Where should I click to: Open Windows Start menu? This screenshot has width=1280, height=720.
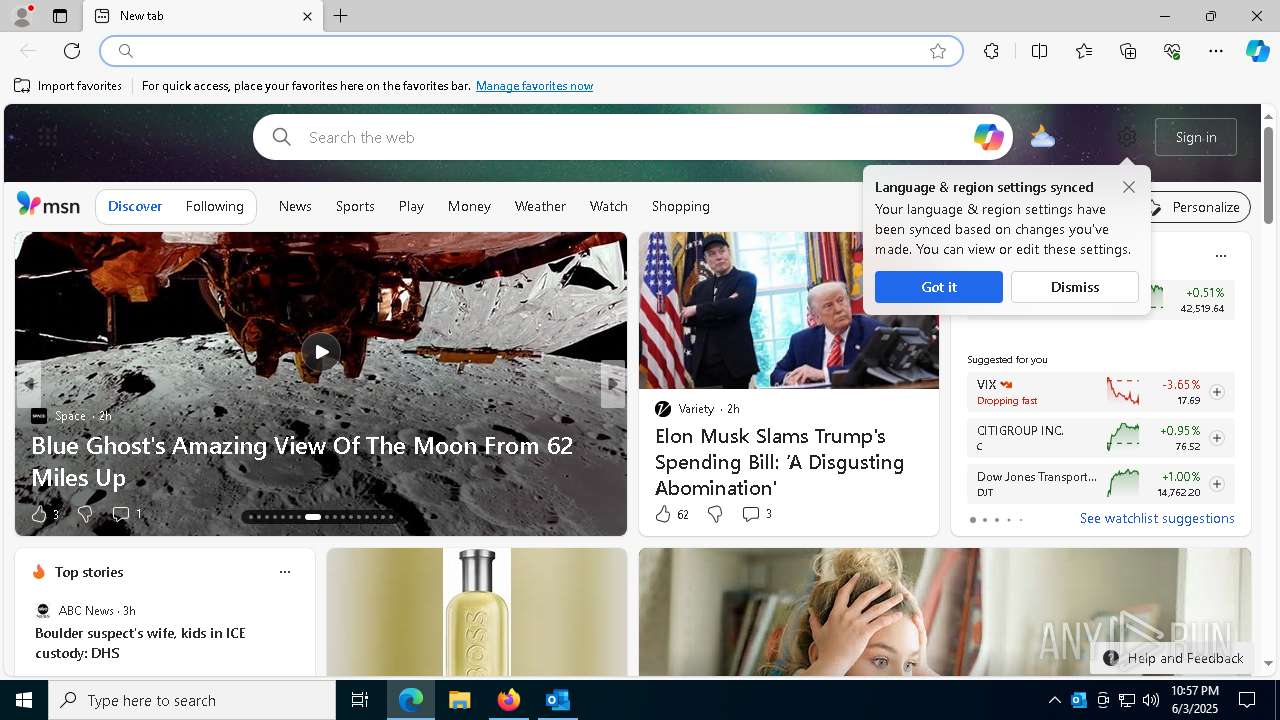pyautogui.click(x=24, y=700)
